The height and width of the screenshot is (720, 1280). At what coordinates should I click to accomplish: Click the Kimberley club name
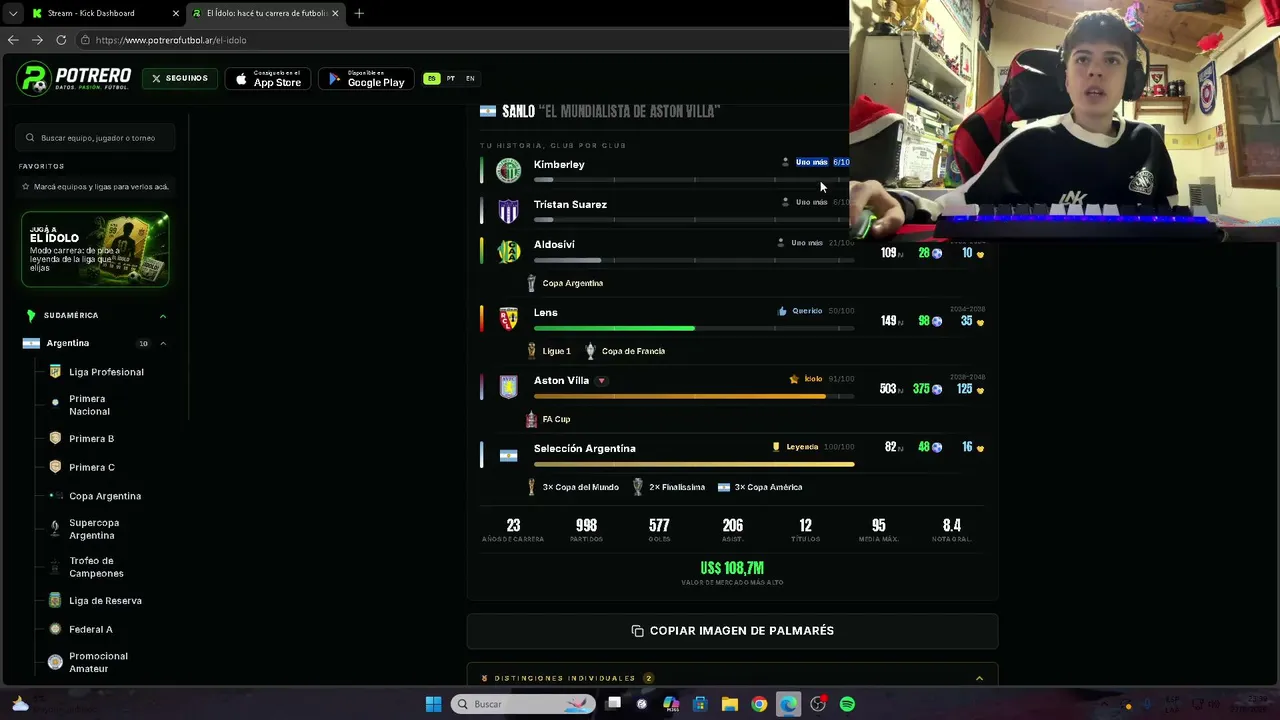(x=559, y=164)
